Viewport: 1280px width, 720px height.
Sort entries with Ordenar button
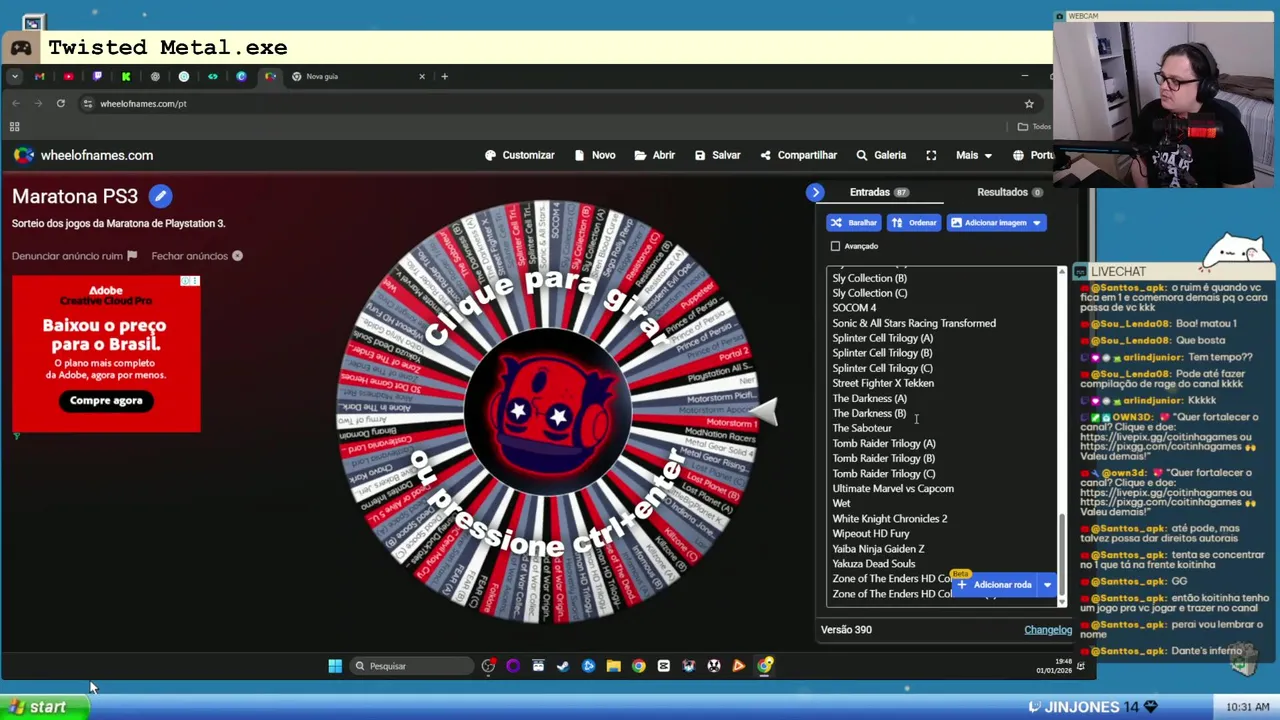[x=914, y=223]
